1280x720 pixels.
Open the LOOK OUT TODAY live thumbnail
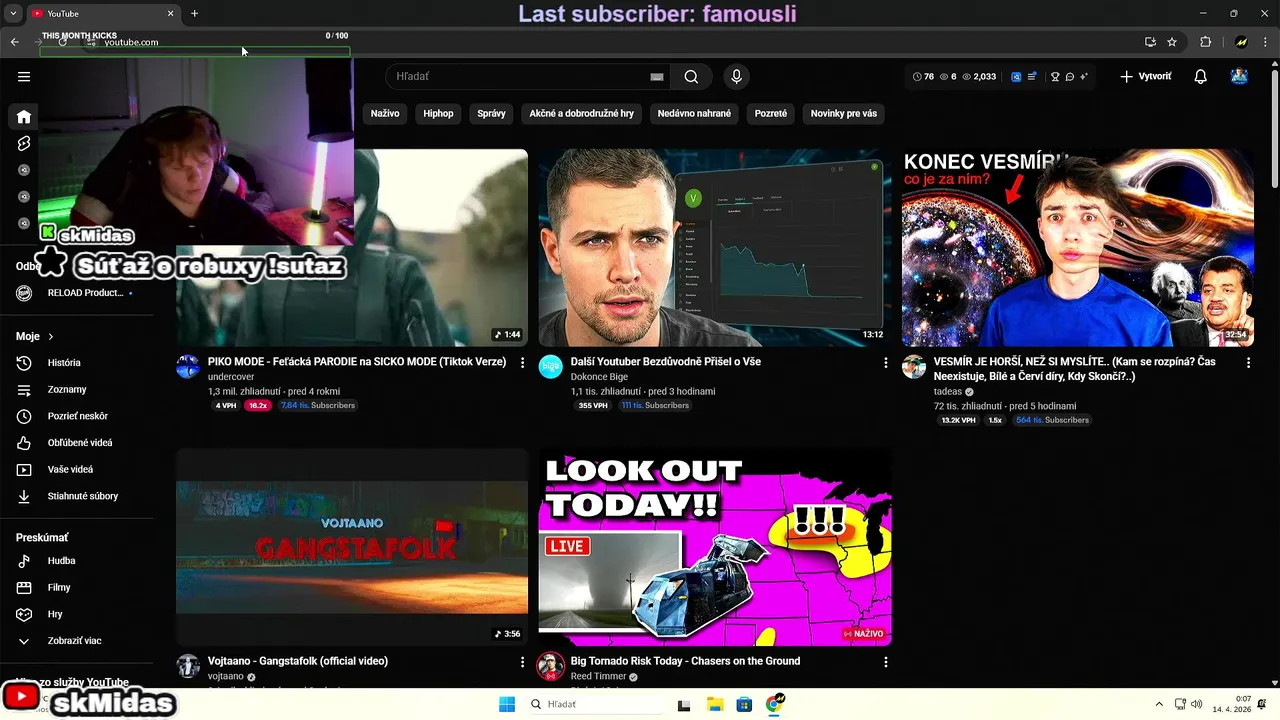point(715,547)
